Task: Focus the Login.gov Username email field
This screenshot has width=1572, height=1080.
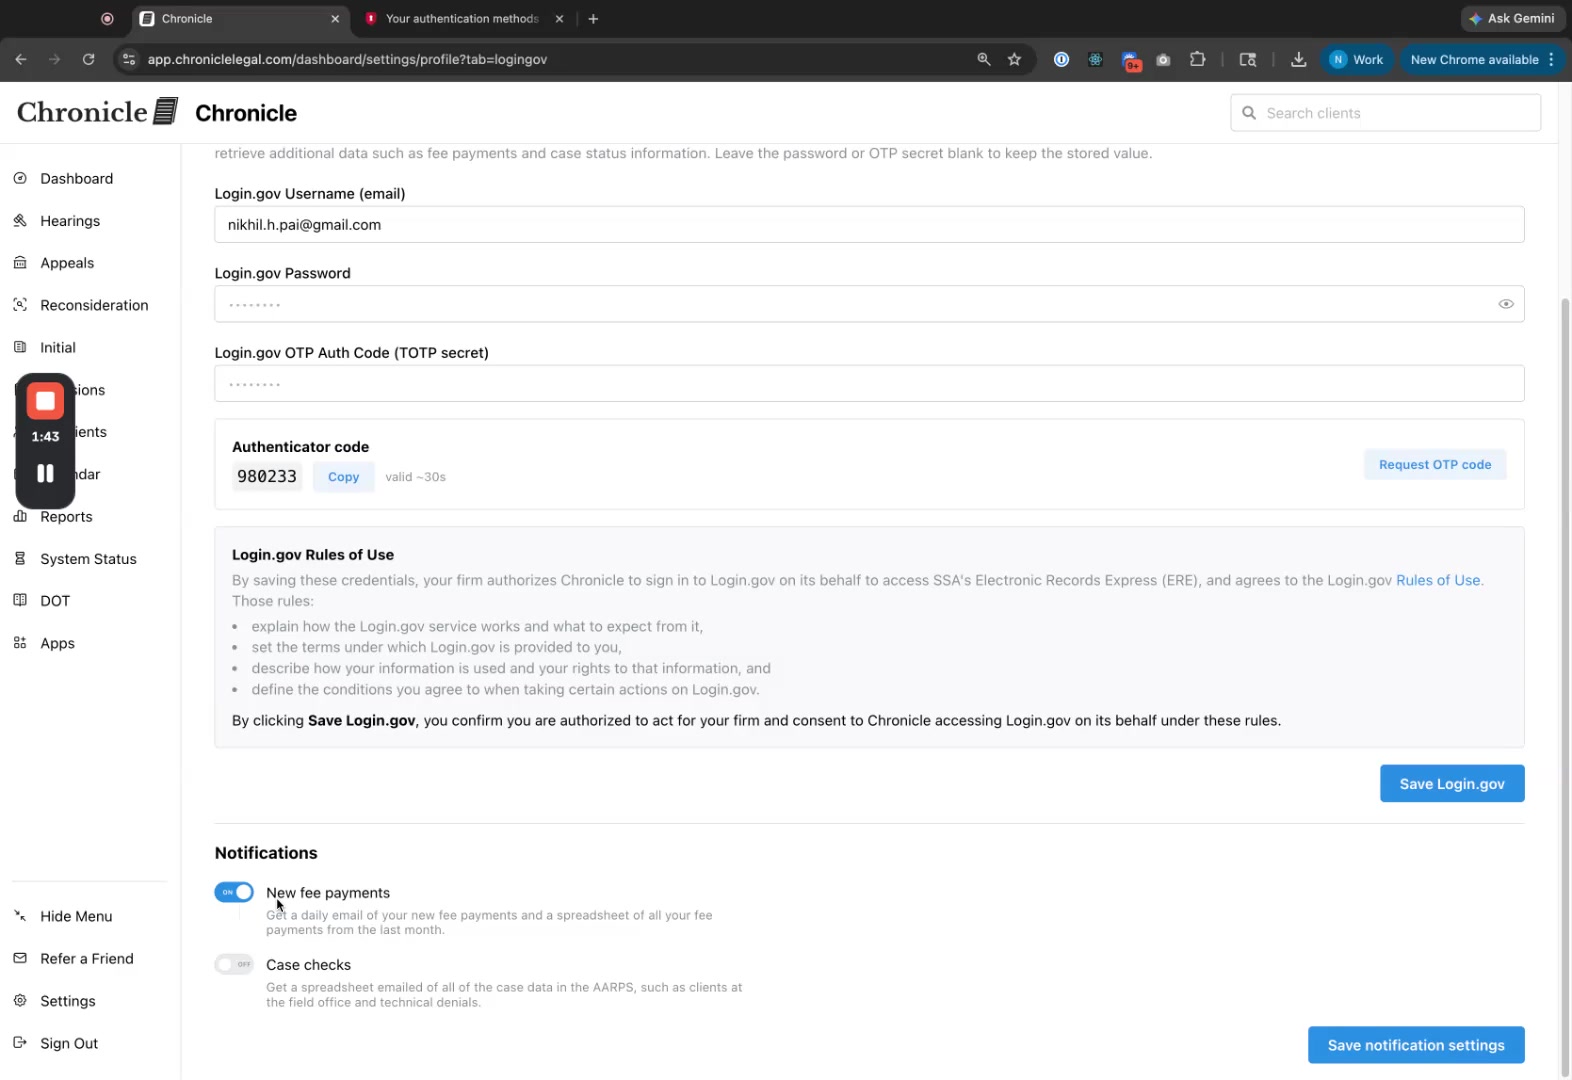Action: coord(868,224)
